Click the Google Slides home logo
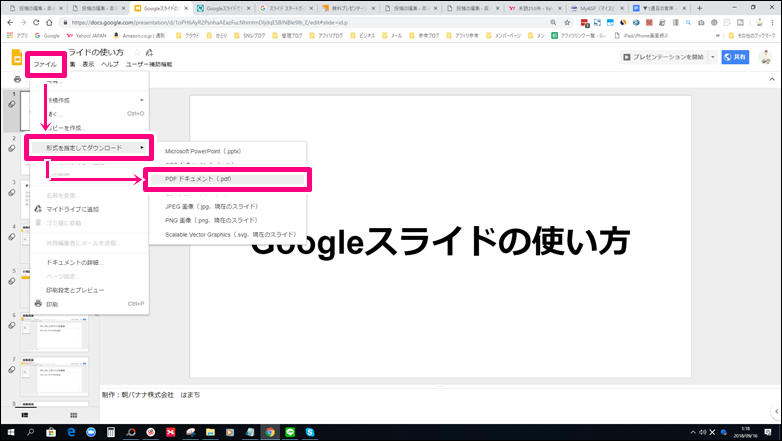Image resolution: width=782 pixels, height=441 pixels. click(16, 57)
